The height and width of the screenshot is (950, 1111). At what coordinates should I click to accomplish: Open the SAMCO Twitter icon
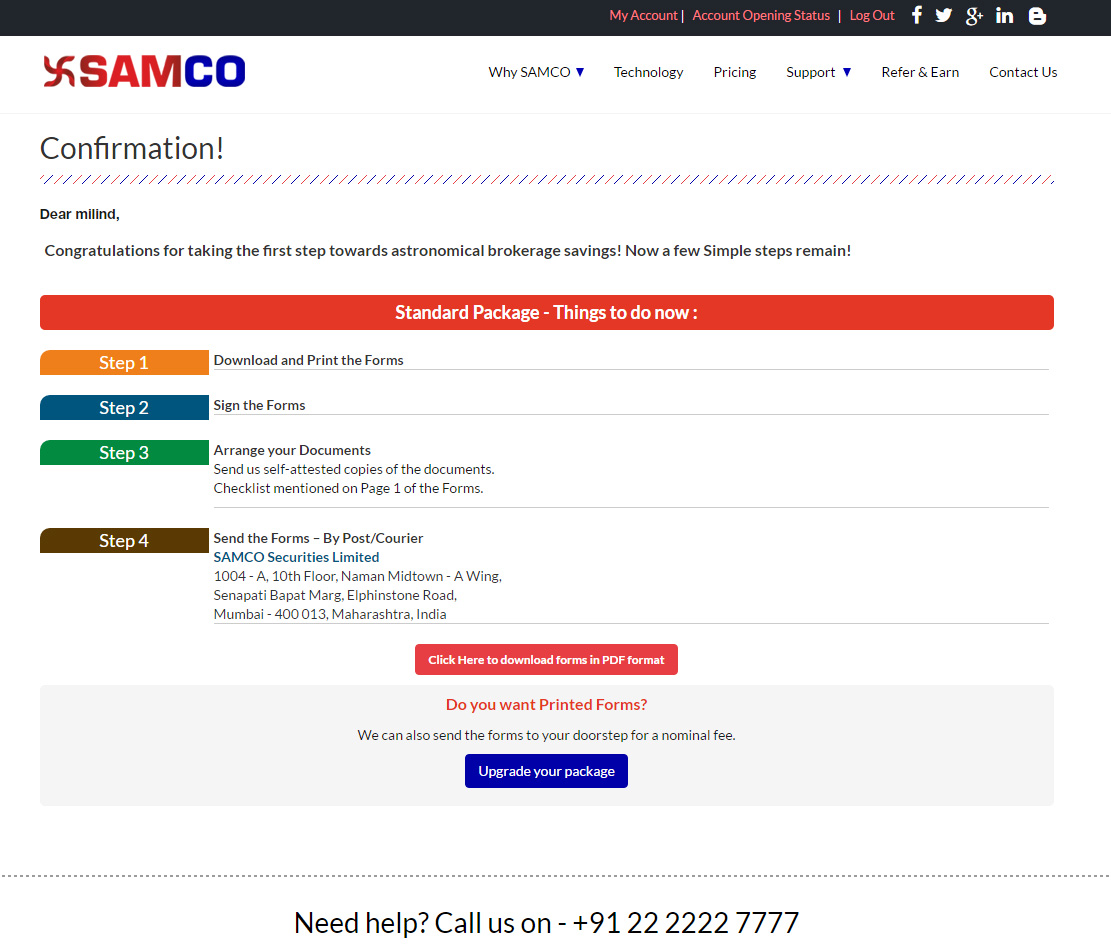[943, 15]
